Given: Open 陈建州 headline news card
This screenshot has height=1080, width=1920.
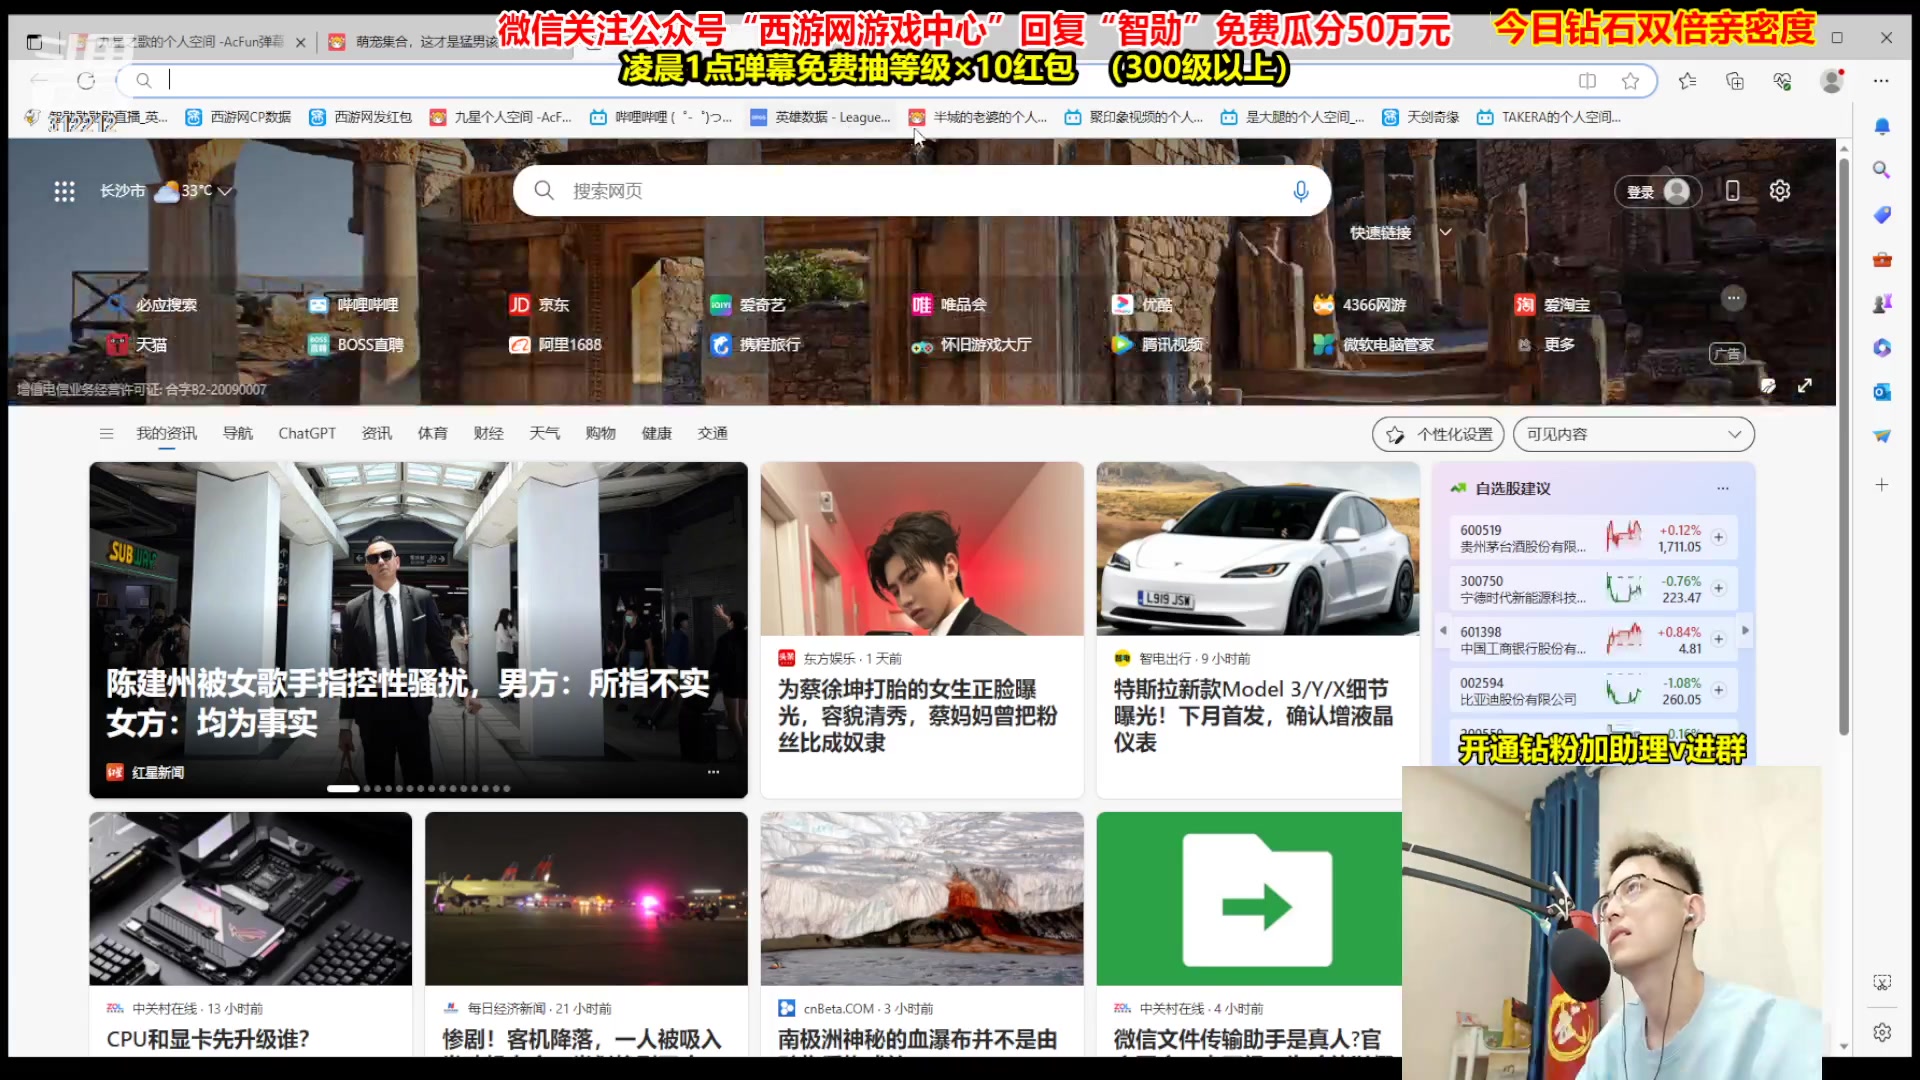Looking at the screenshot, I should click(418, 630).
